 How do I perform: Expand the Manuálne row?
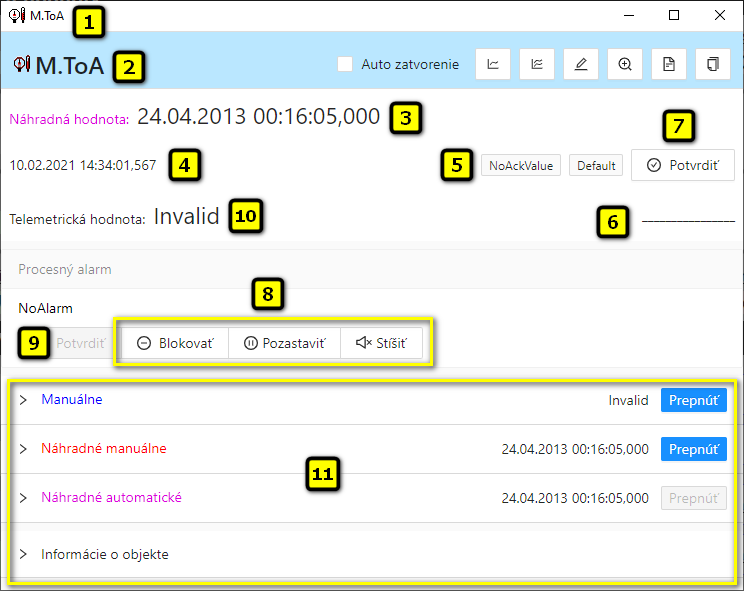(23, 400)
